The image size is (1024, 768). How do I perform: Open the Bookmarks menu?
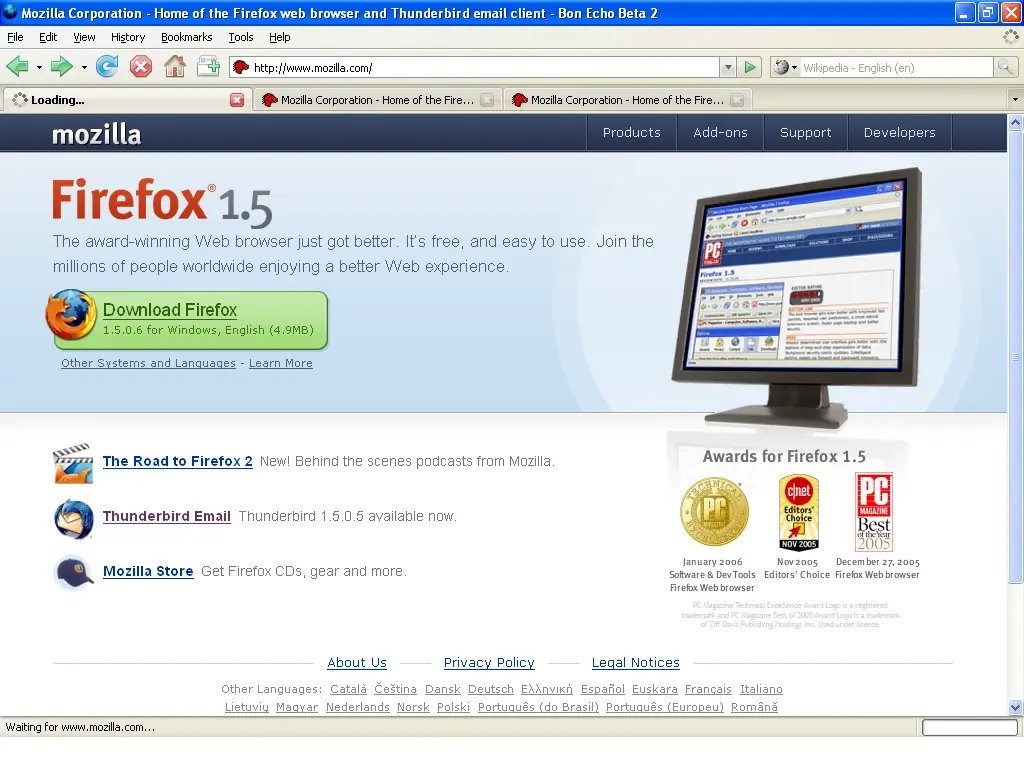pos(187,37)
